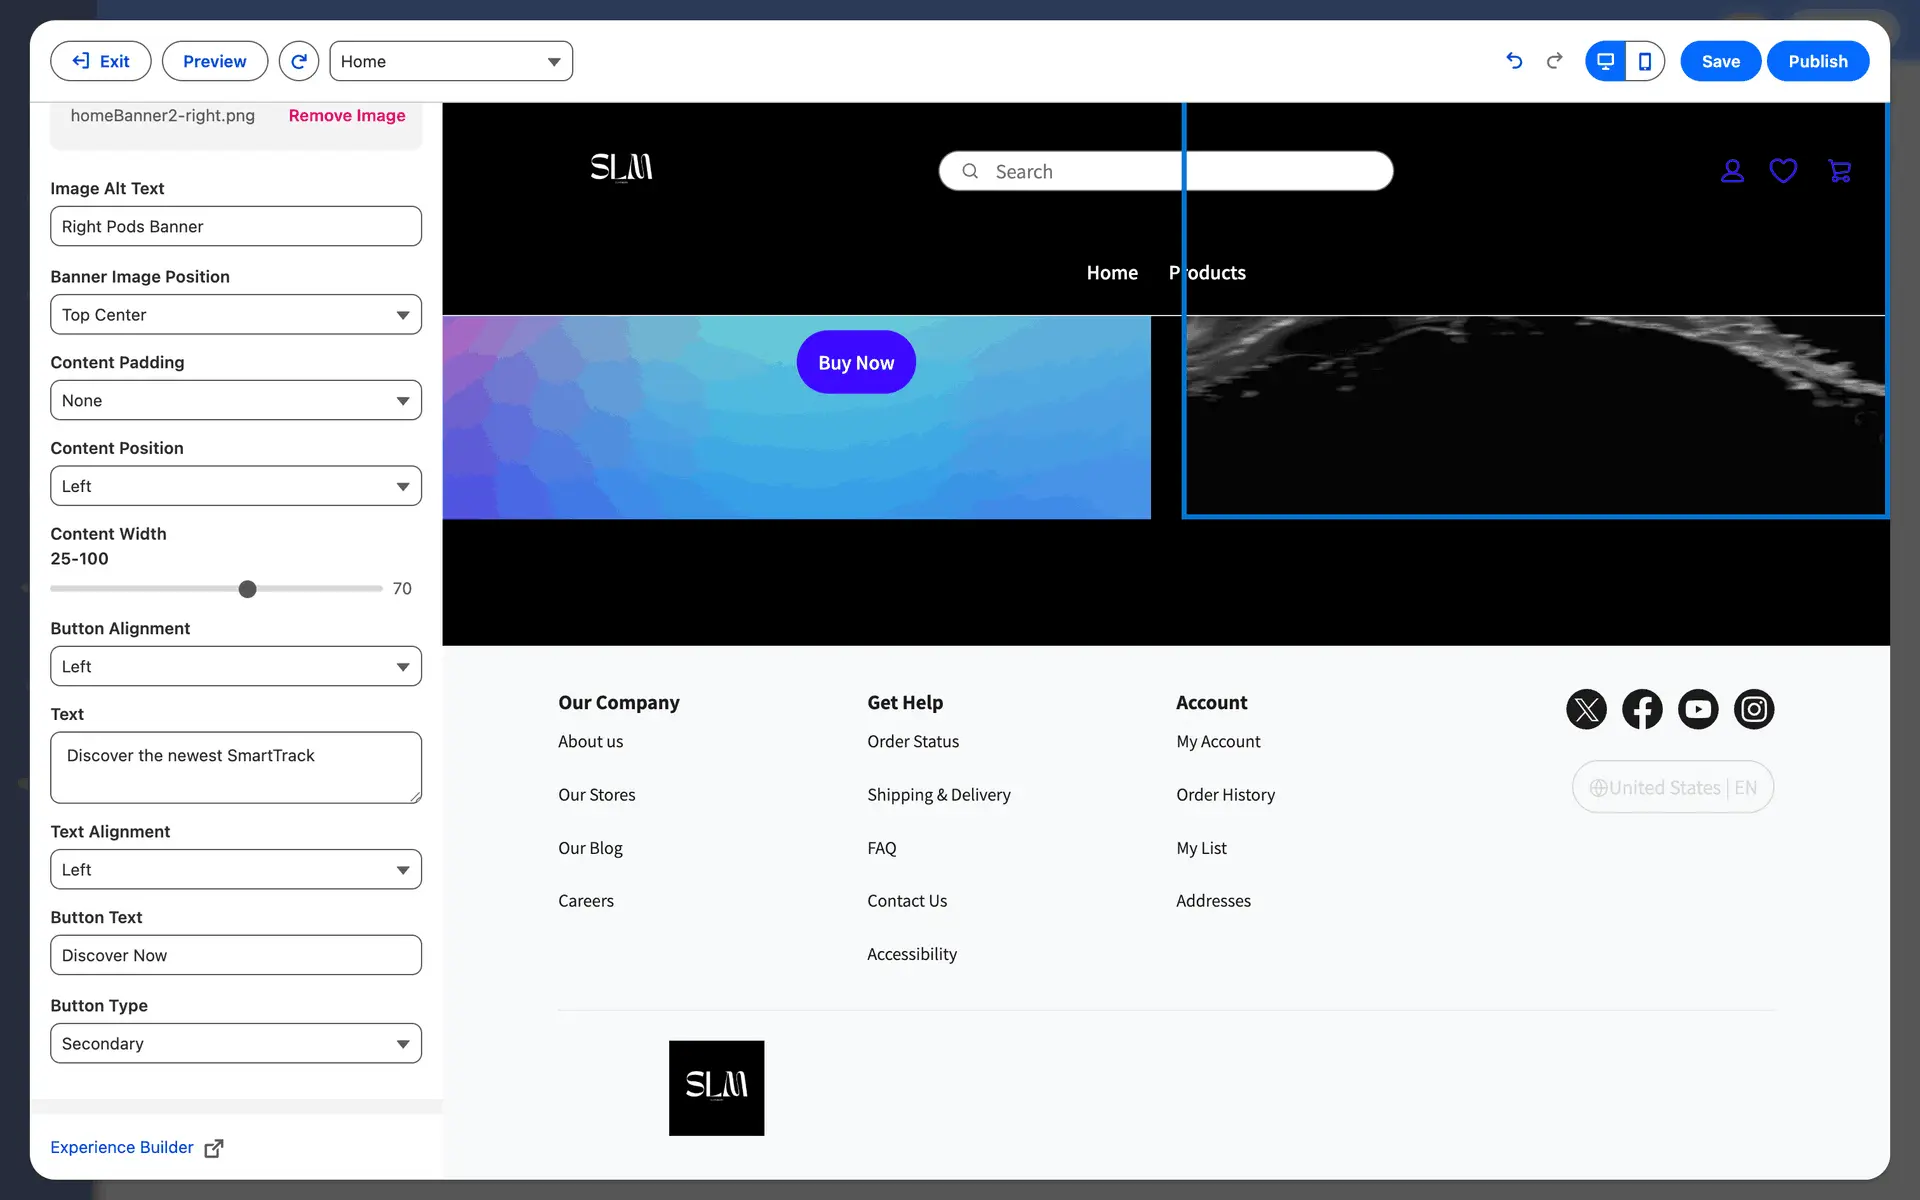Open the Content Padding dropdown

pyautogui.click(x=236, y=401)
